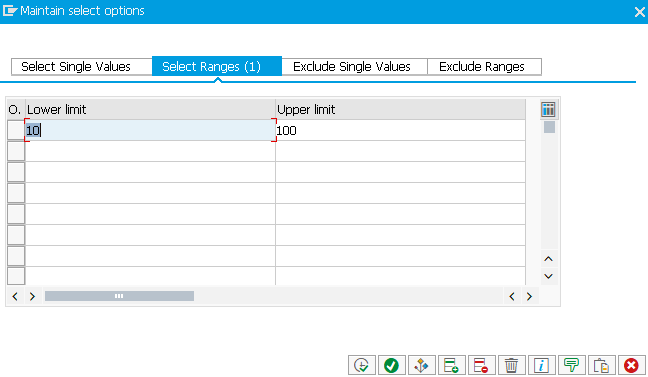Click the vertical scroll down chevron
This screenshot has height=377, width=648.
pyautogui.click(x=548, y=276)
